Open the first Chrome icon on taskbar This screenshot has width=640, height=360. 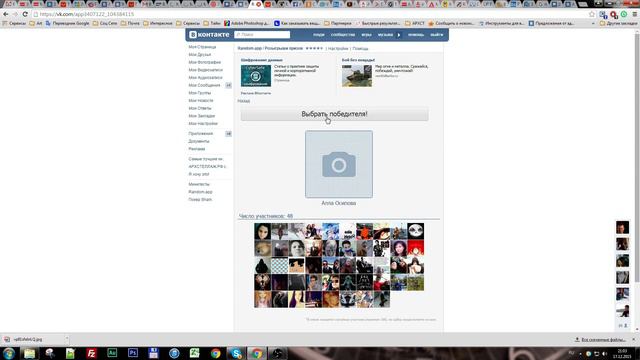coord(216,353)
